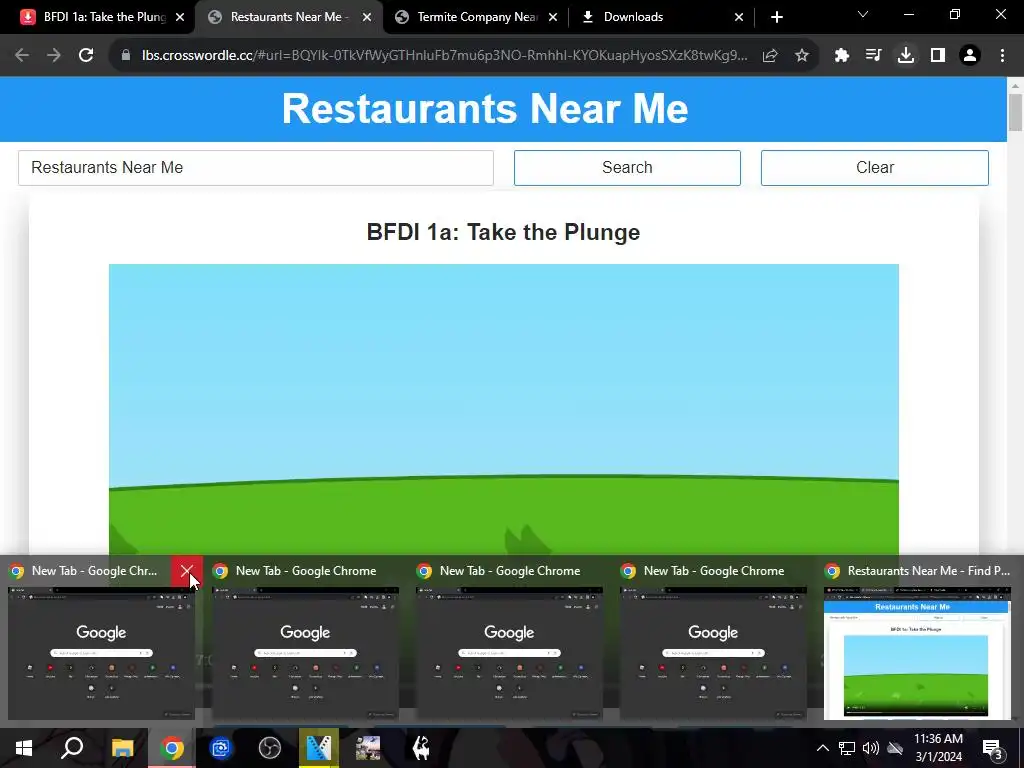Bookmark this page with star icon
Screen dimensions: 1024x768
[x=802, y=56]
